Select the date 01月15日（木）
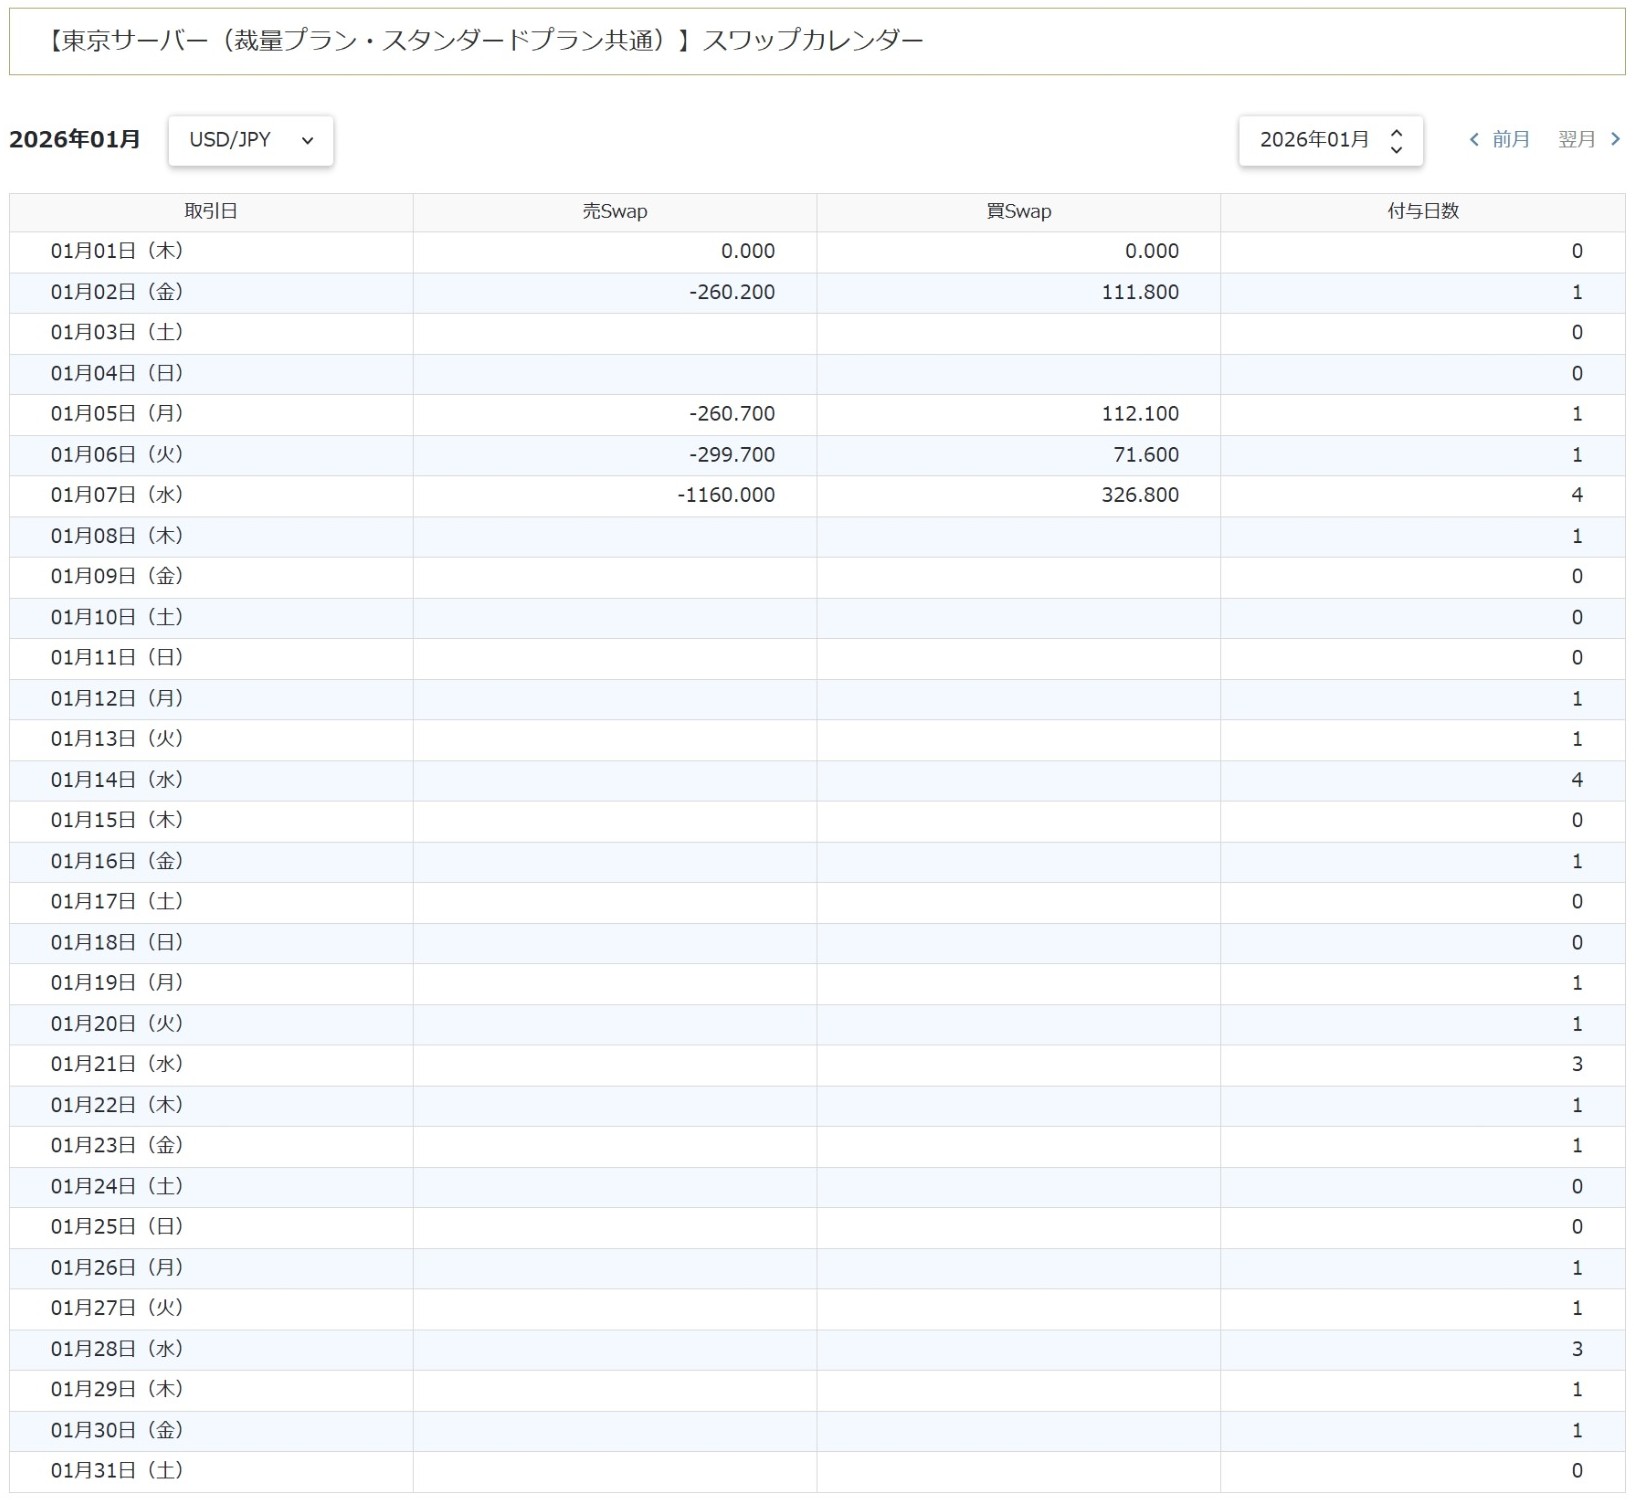 (x=117, y=821)
